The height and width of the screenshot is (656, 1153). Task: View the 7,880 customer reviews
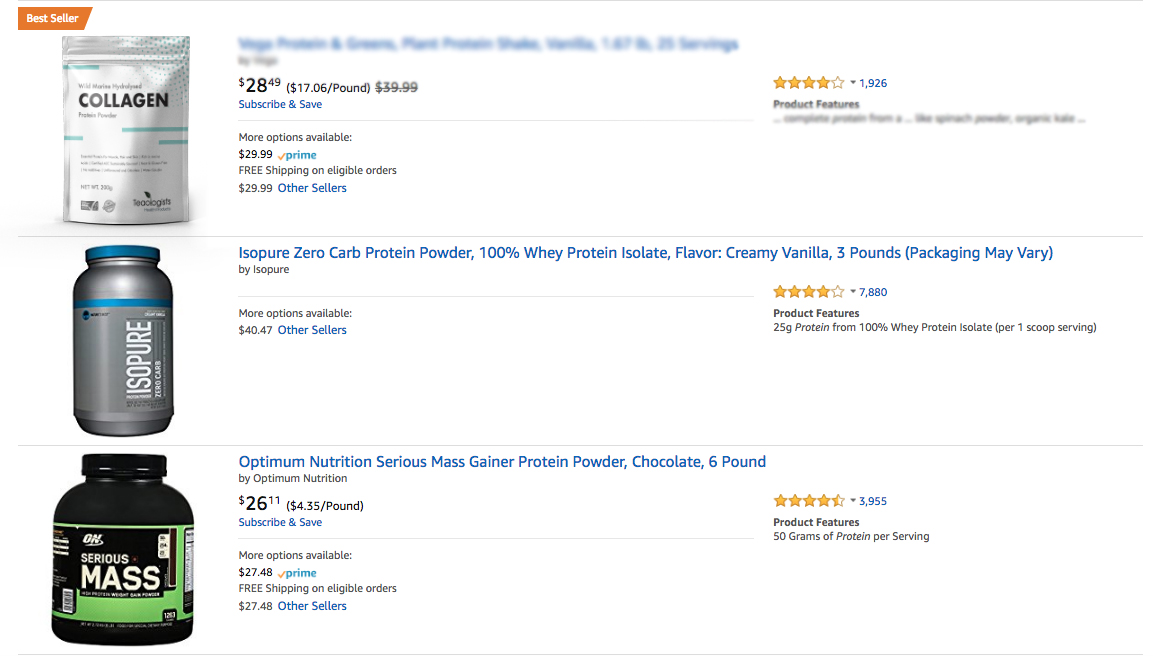point(873,292)
